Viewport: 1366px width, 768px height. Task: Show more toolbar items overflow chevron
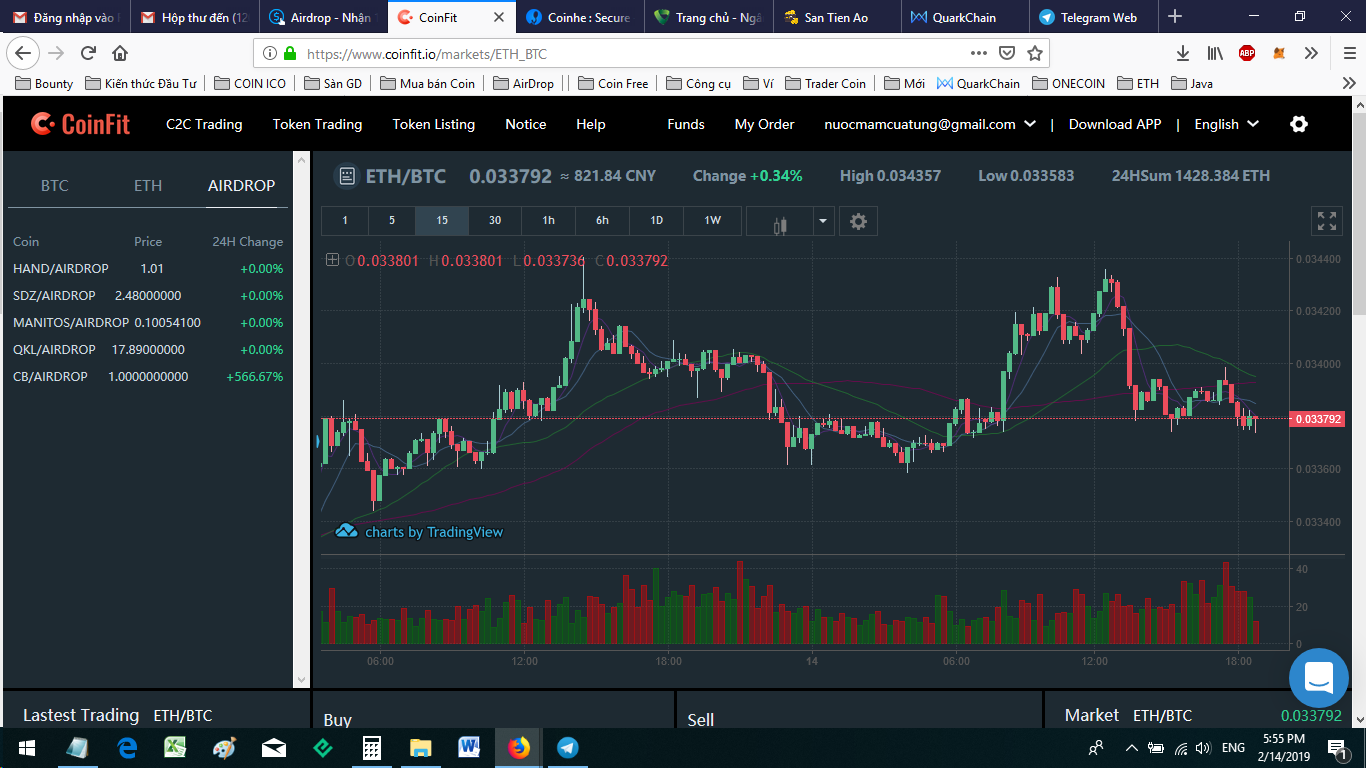point(1313,53)
